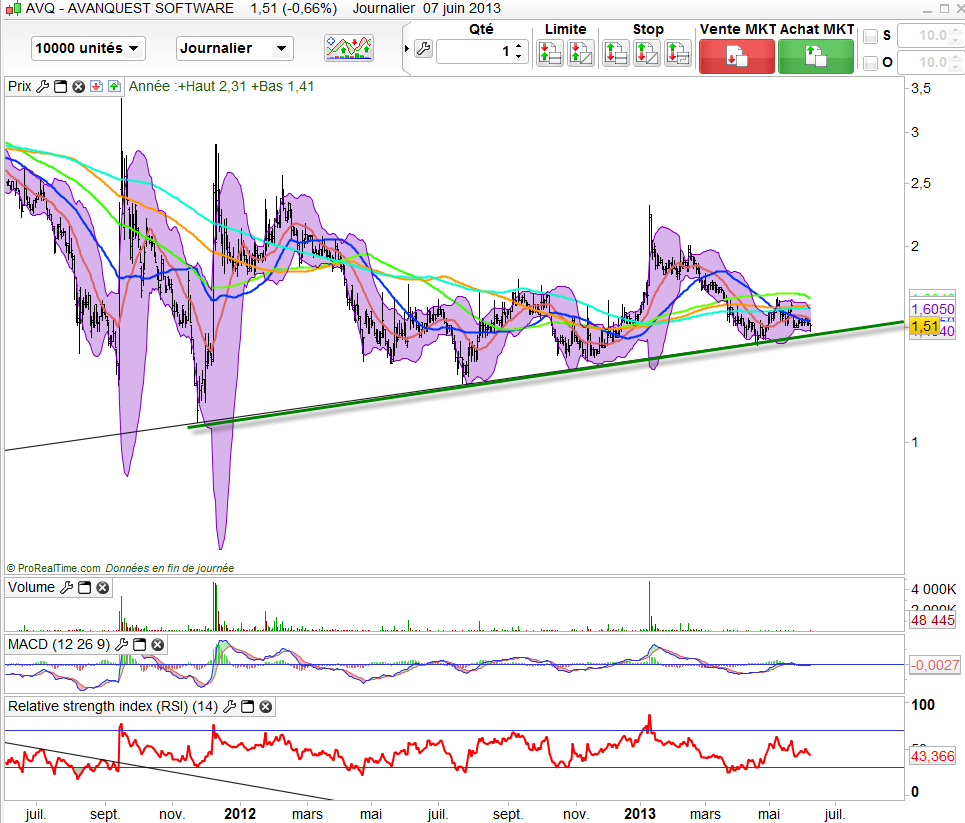Click the first Limite order icon

(x=549, y=53)
